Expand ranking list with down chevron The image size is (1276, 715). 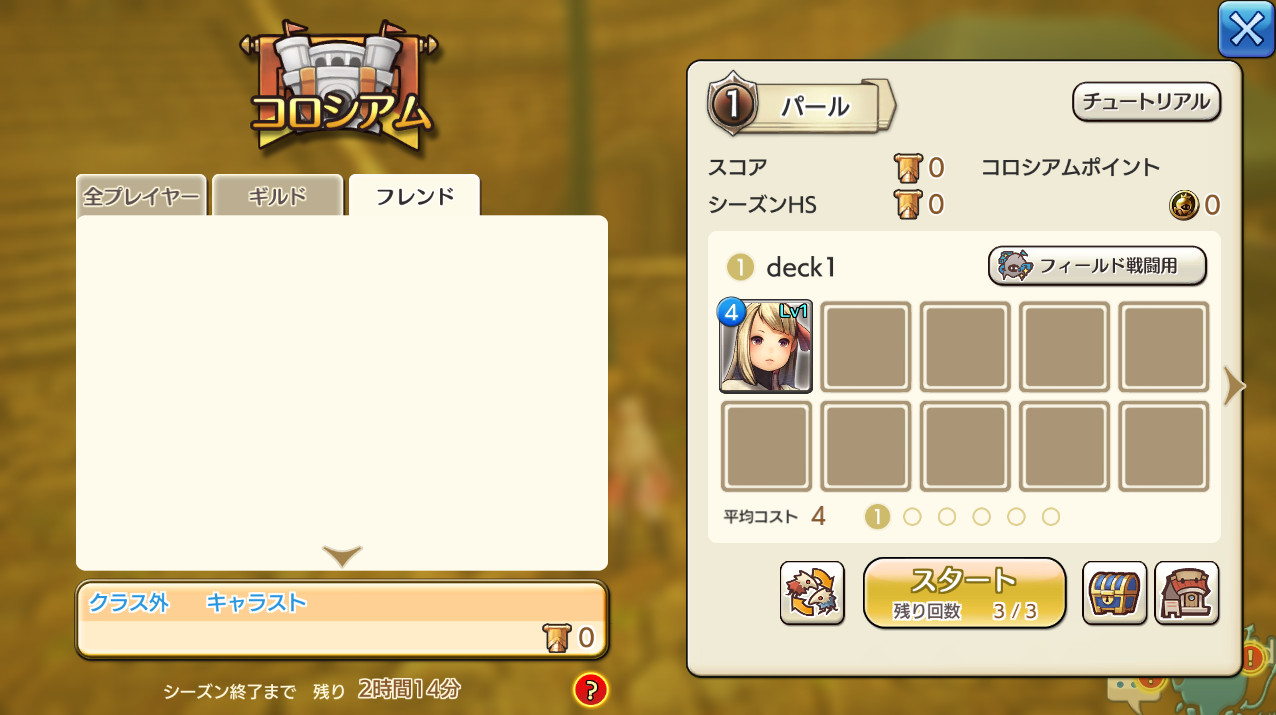(342, 556)
